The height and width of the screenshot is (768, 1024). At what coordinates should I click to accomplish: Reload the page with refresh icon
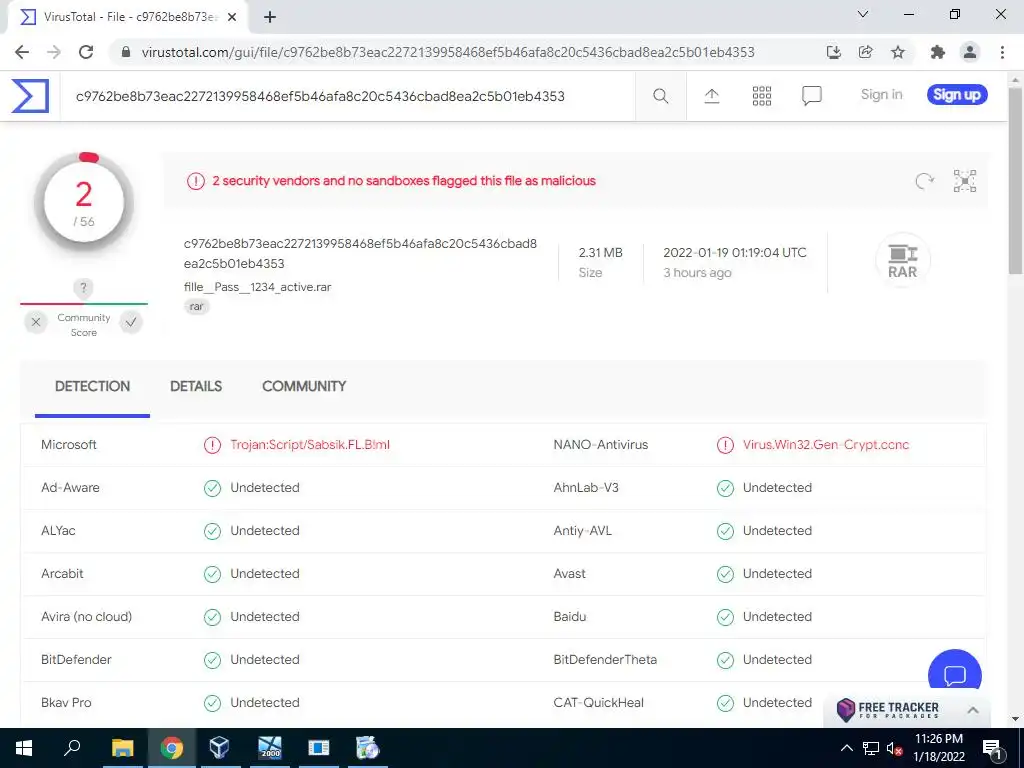pos(86,52)
